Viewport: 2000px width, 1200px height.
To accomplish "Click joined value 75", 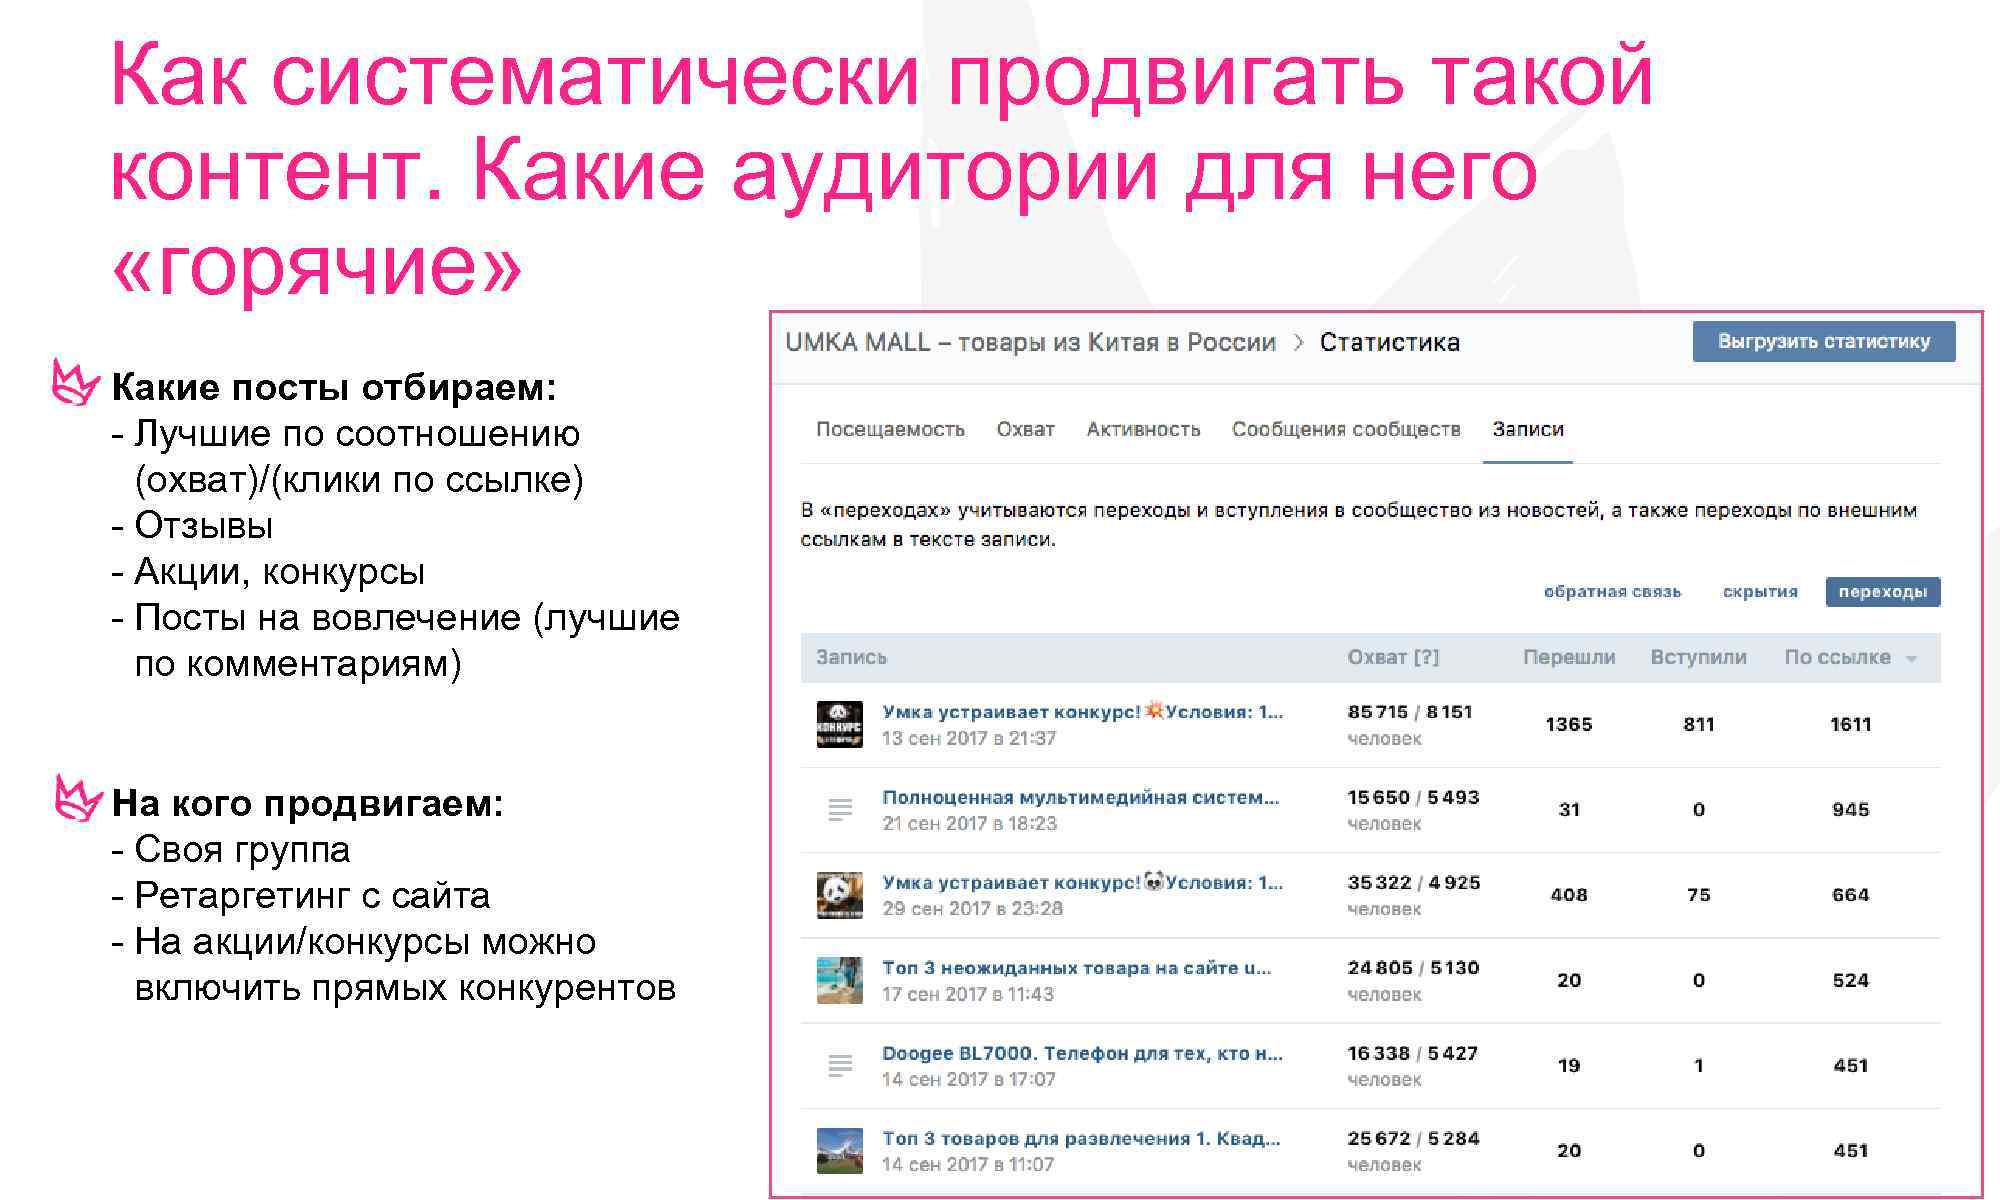I will pyautogui.click(x=1698, y=895).
